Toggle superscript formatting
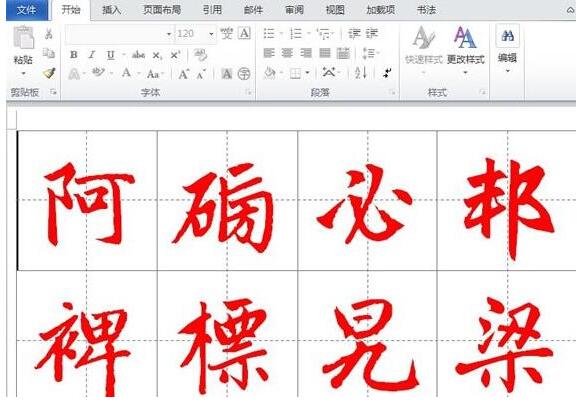 175,55
